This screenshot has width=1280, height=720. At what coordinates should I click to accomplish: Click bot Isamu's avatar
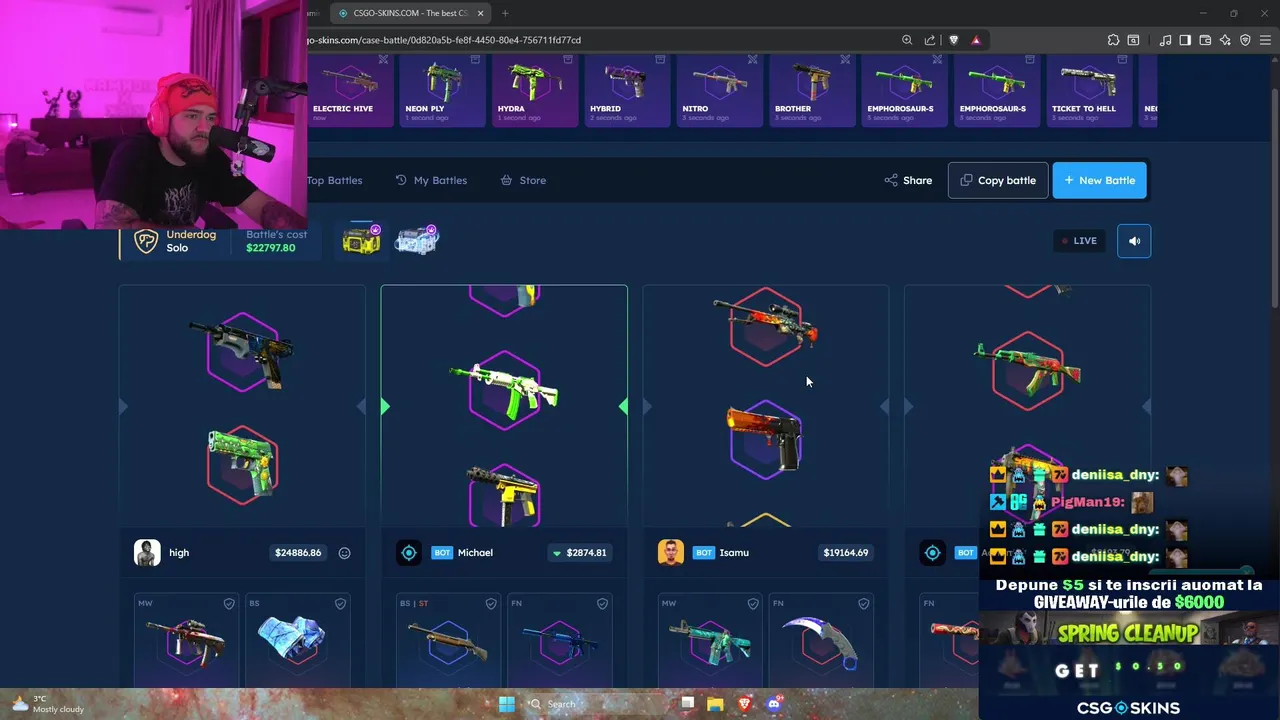pos(671,552)
